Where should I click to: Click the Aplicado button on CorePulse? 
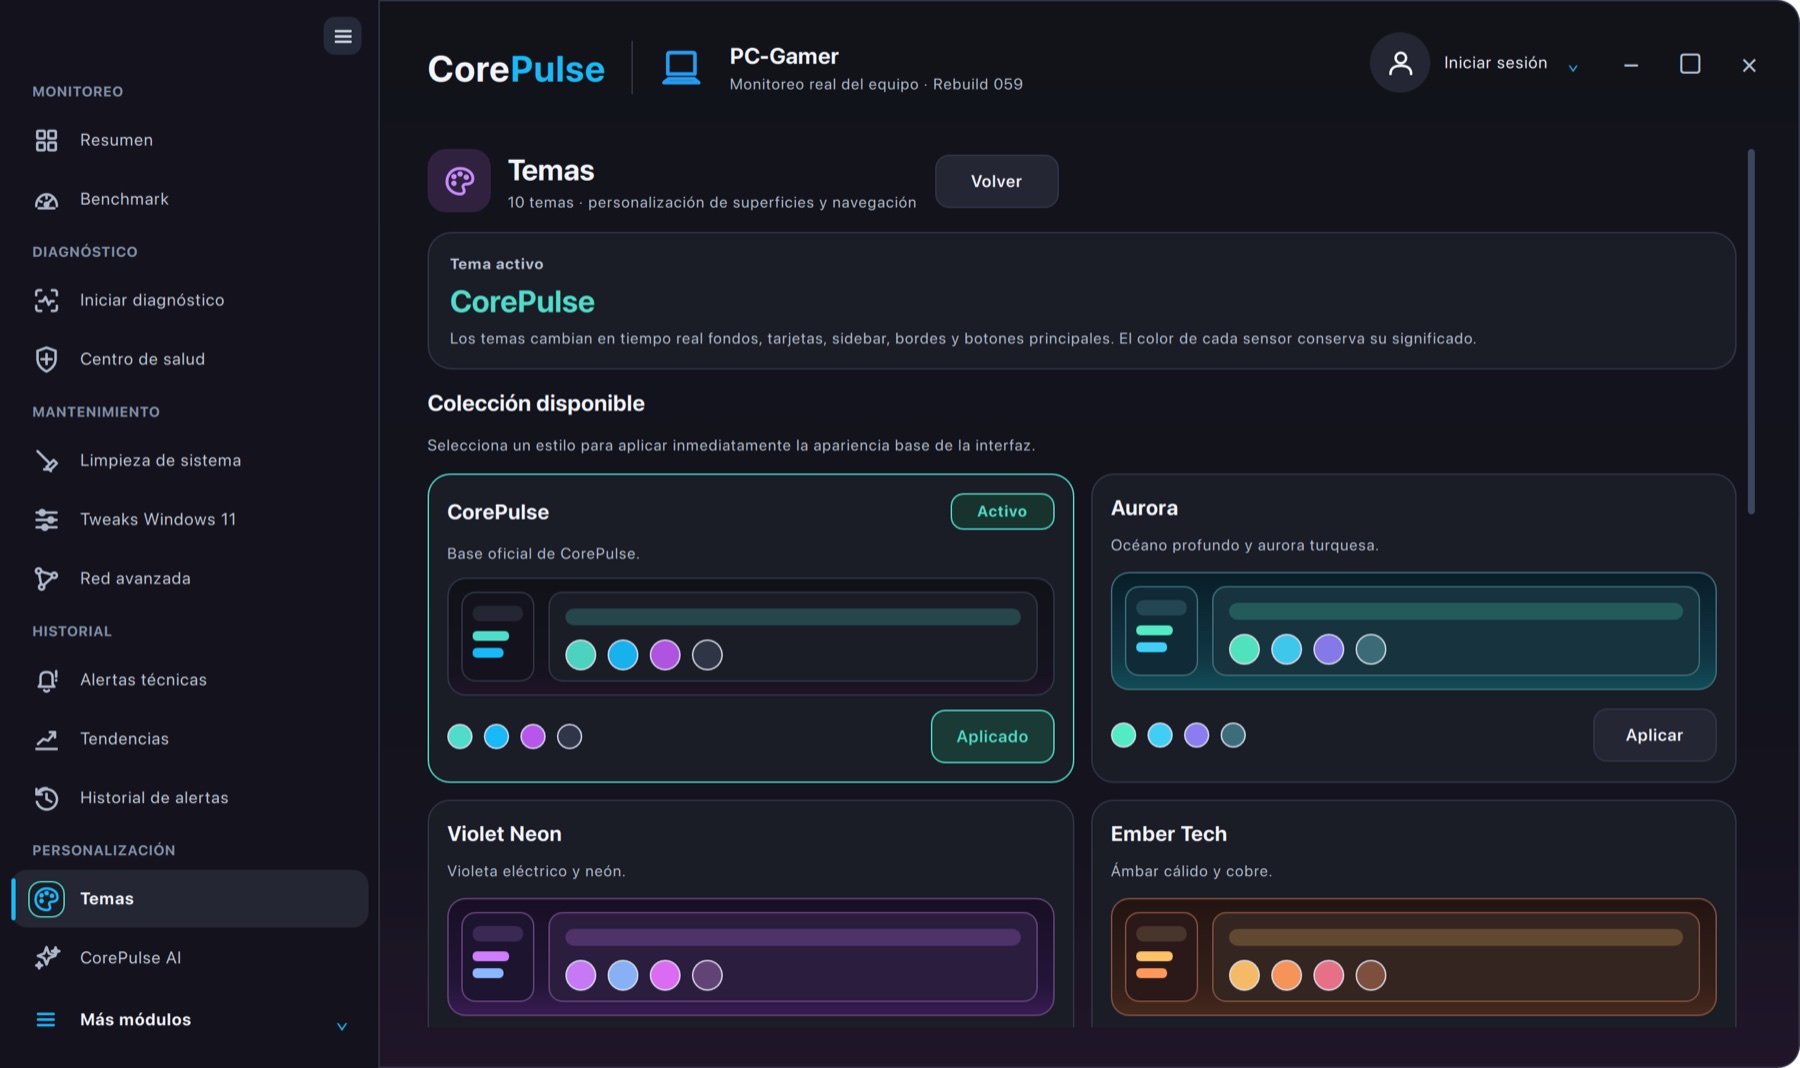coord(992,736)
